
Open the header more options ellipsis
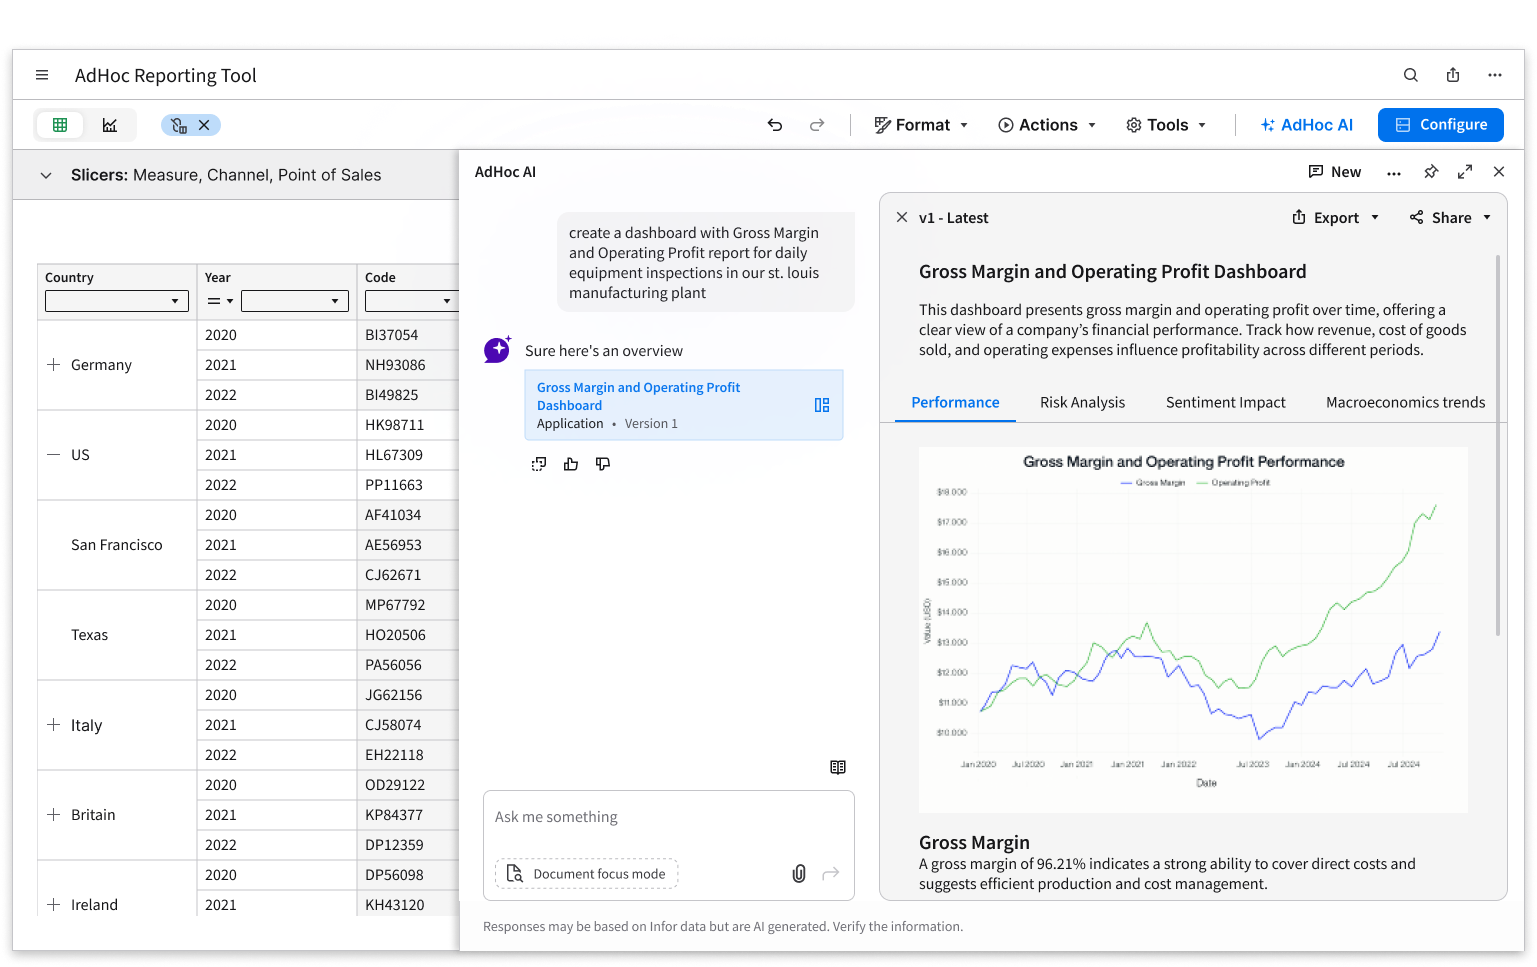point(1495,75)
